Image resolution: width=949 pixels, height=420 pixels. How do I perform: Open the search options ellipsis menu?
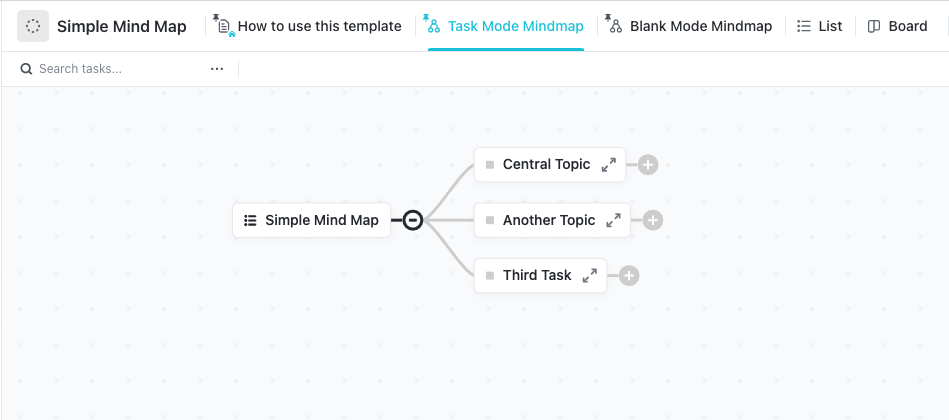[217, 69]
